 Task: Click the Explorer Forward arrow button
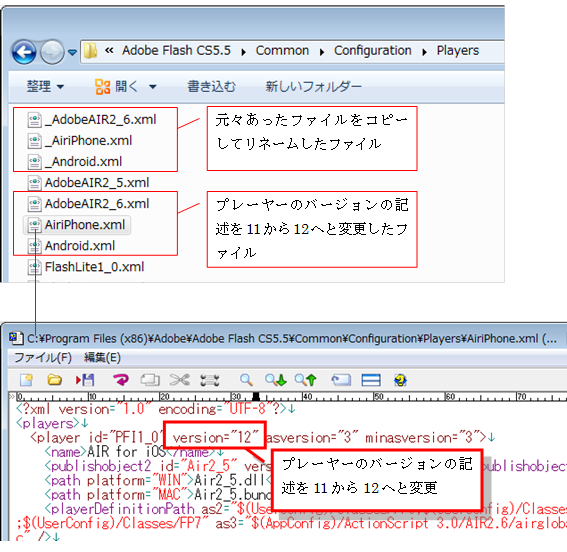52,52
